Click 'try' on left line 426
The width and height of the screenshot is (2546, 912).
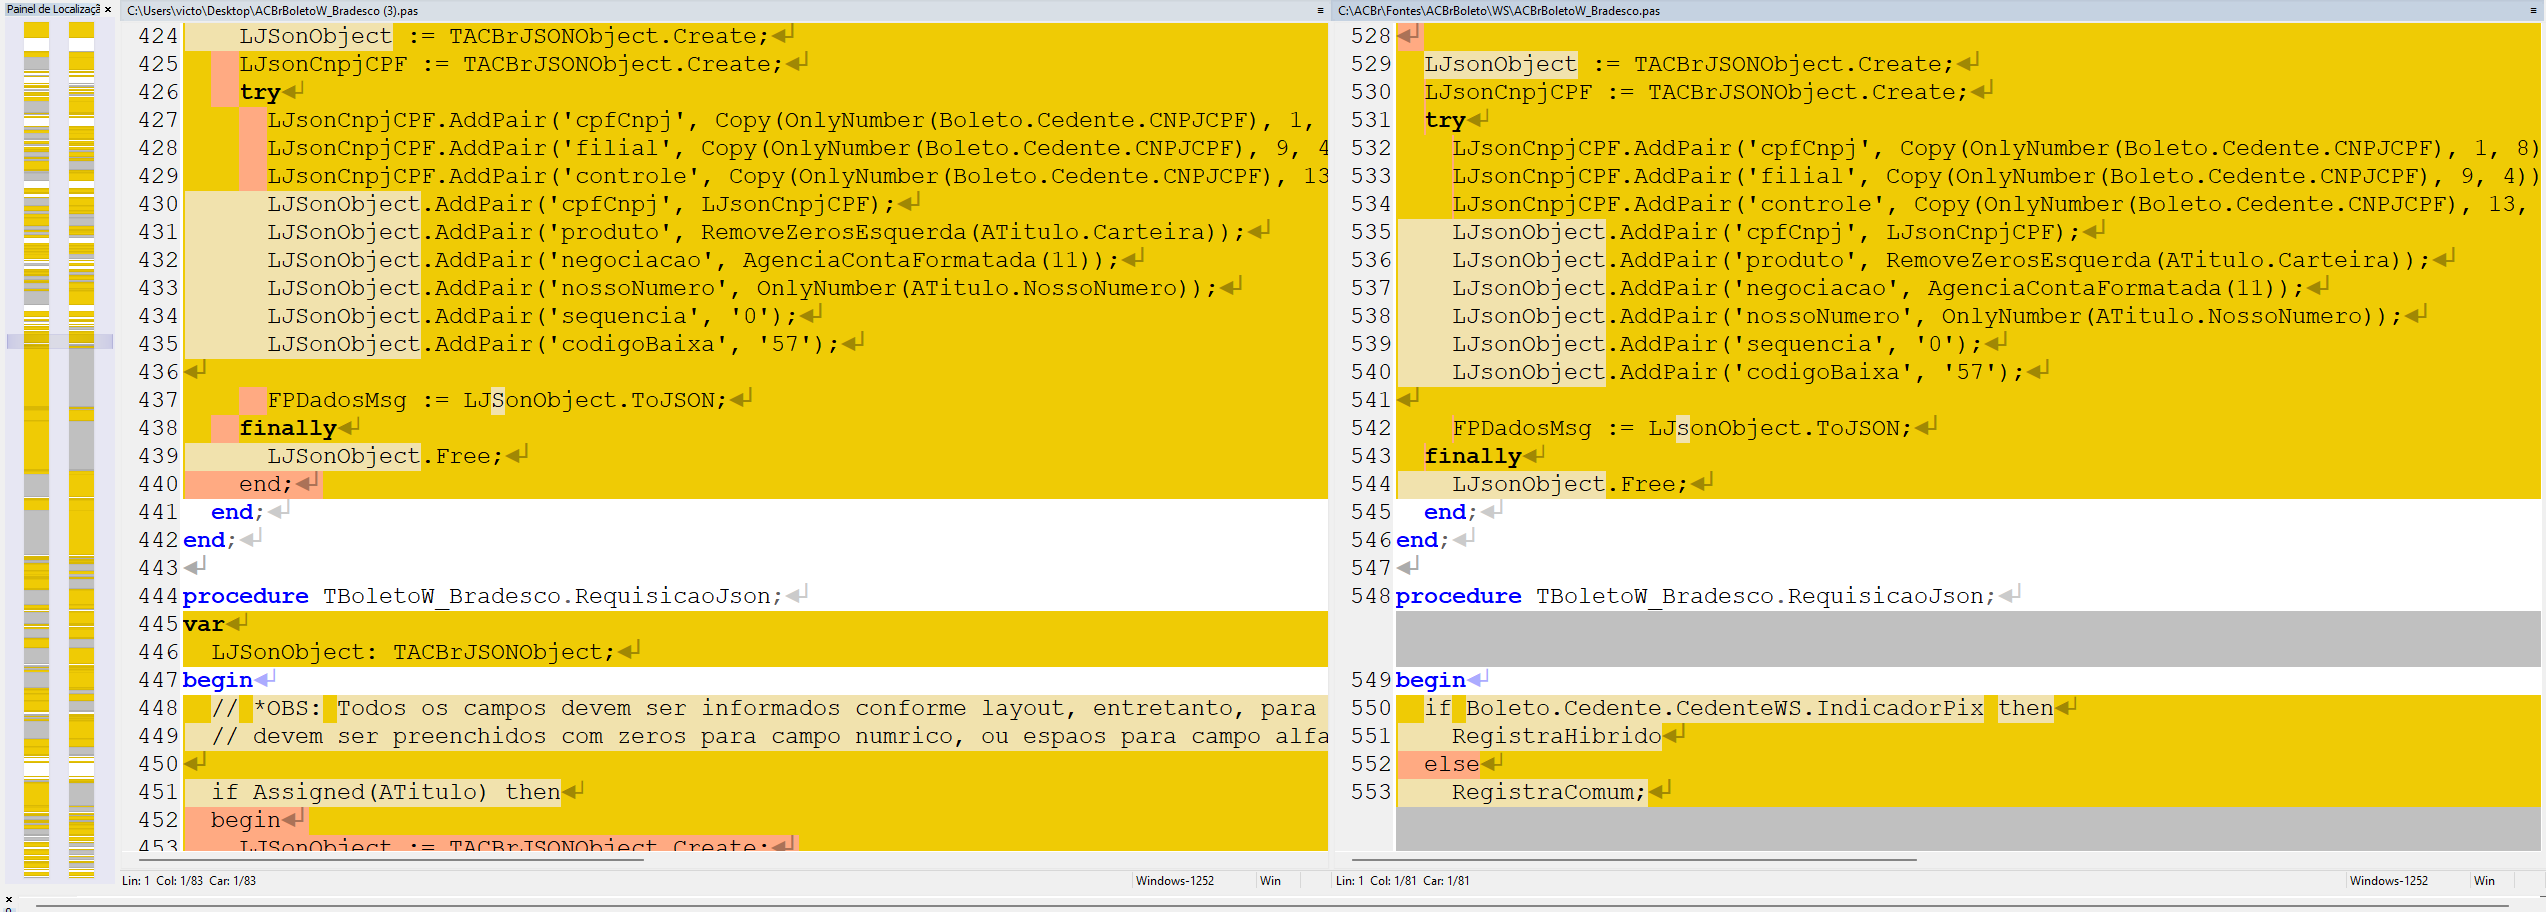(260, 92)
